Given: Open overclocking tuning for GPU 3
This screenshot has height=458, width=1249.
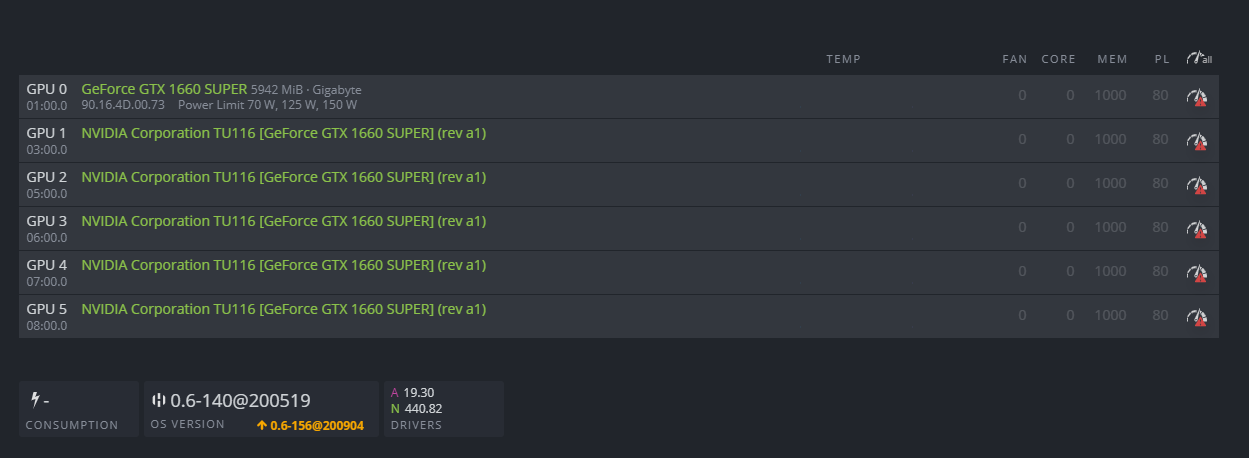Looking at the screenshot, I should (x=1197, y=229).
